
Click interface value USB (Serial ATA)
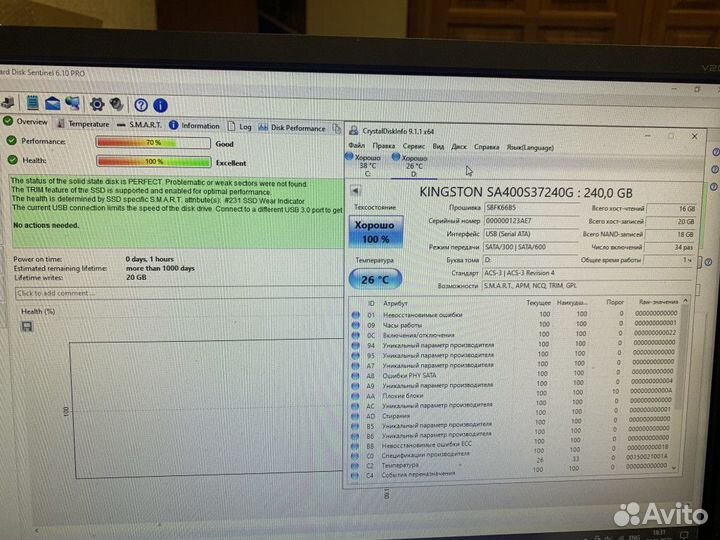531,234
